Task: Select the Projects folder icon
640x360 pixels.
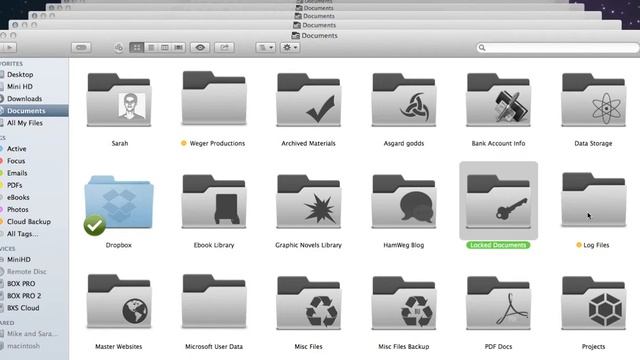Action: tap(593, 303)
